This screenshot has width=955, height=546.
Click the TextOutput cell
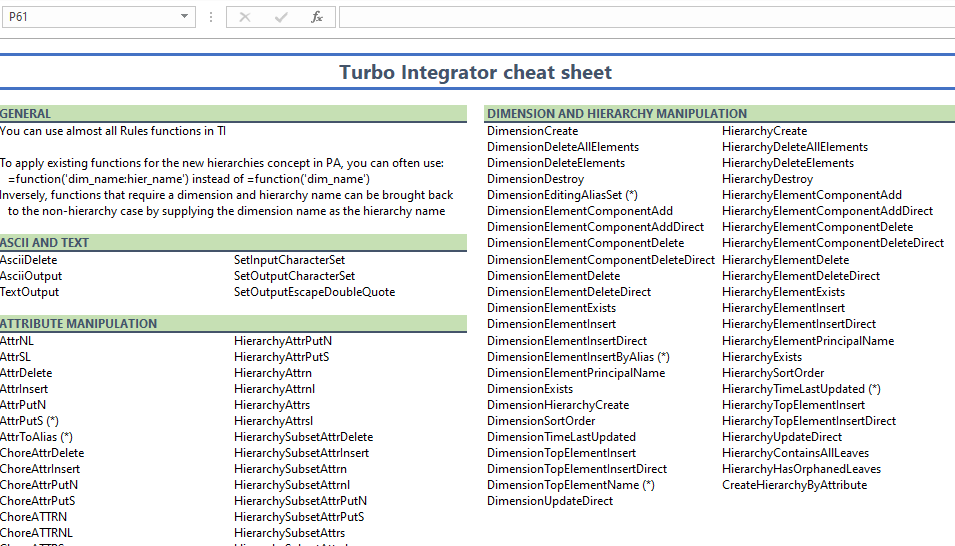[x=30, y=292]
